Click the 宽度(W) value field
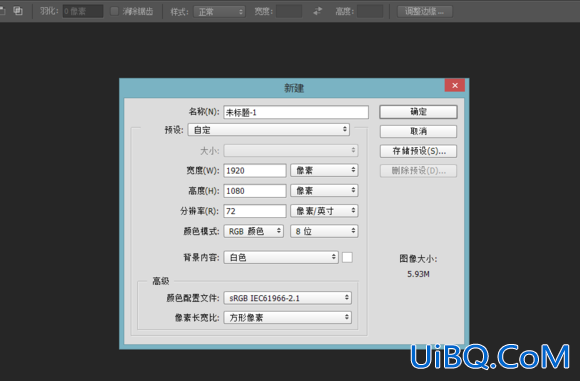The image size is (580, 381). (x=254, y=171)
